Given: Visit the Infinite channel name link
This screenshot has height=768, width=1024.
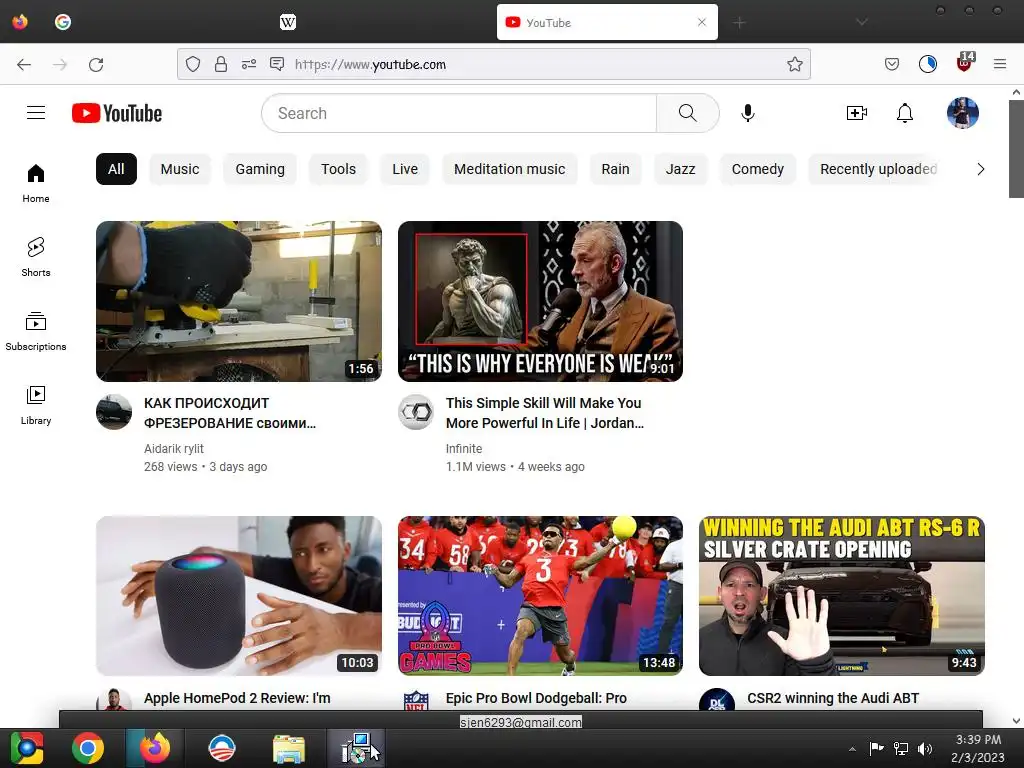Looking at the screenshot, I should coord(464,449).
